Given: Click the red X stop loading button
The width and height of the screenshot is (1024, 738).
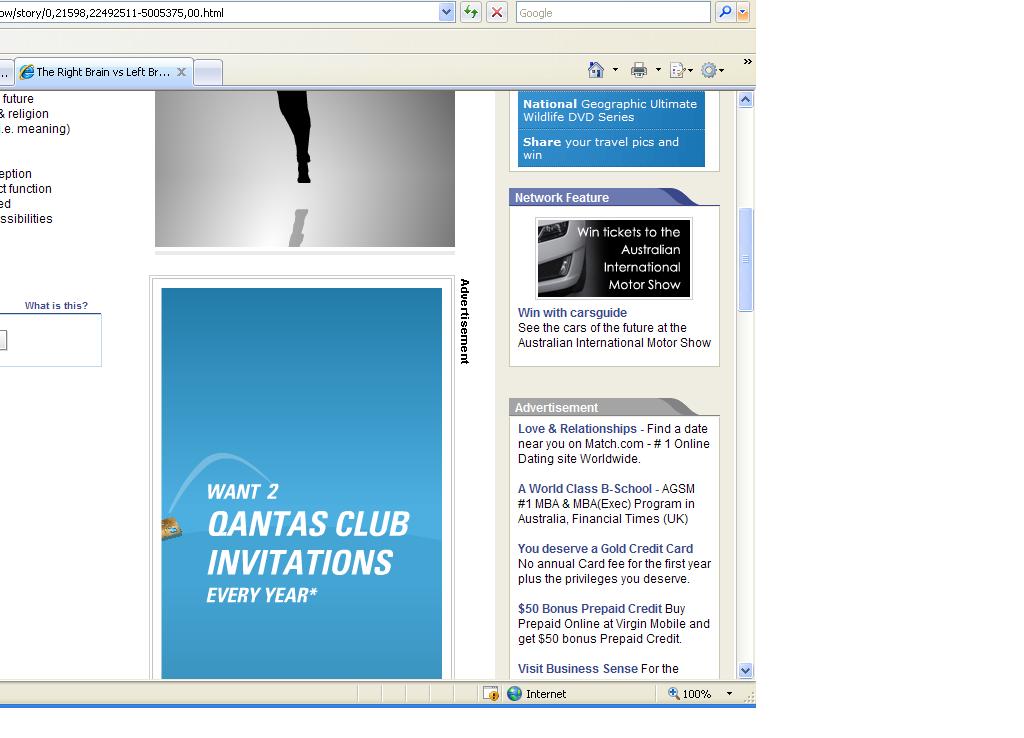Looking at the screenshot, I should tap(497, 12).
